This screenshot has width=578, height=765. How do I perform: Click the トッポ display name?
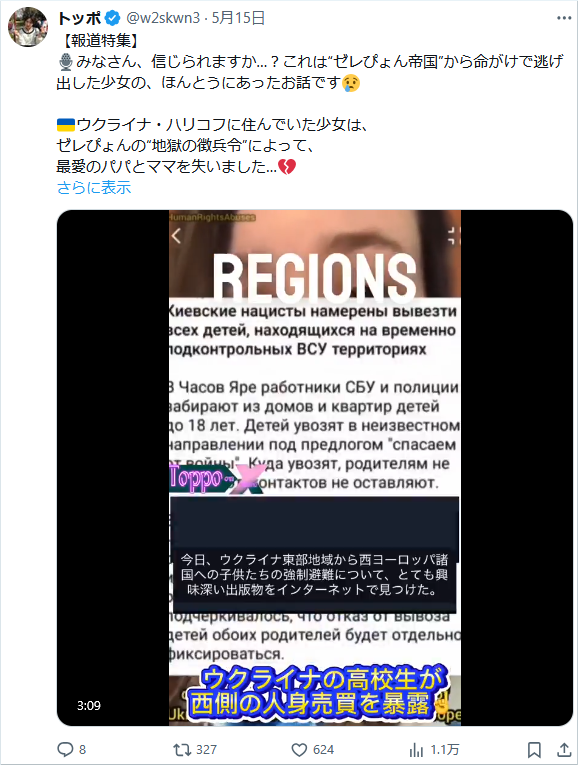click(79, 18)
